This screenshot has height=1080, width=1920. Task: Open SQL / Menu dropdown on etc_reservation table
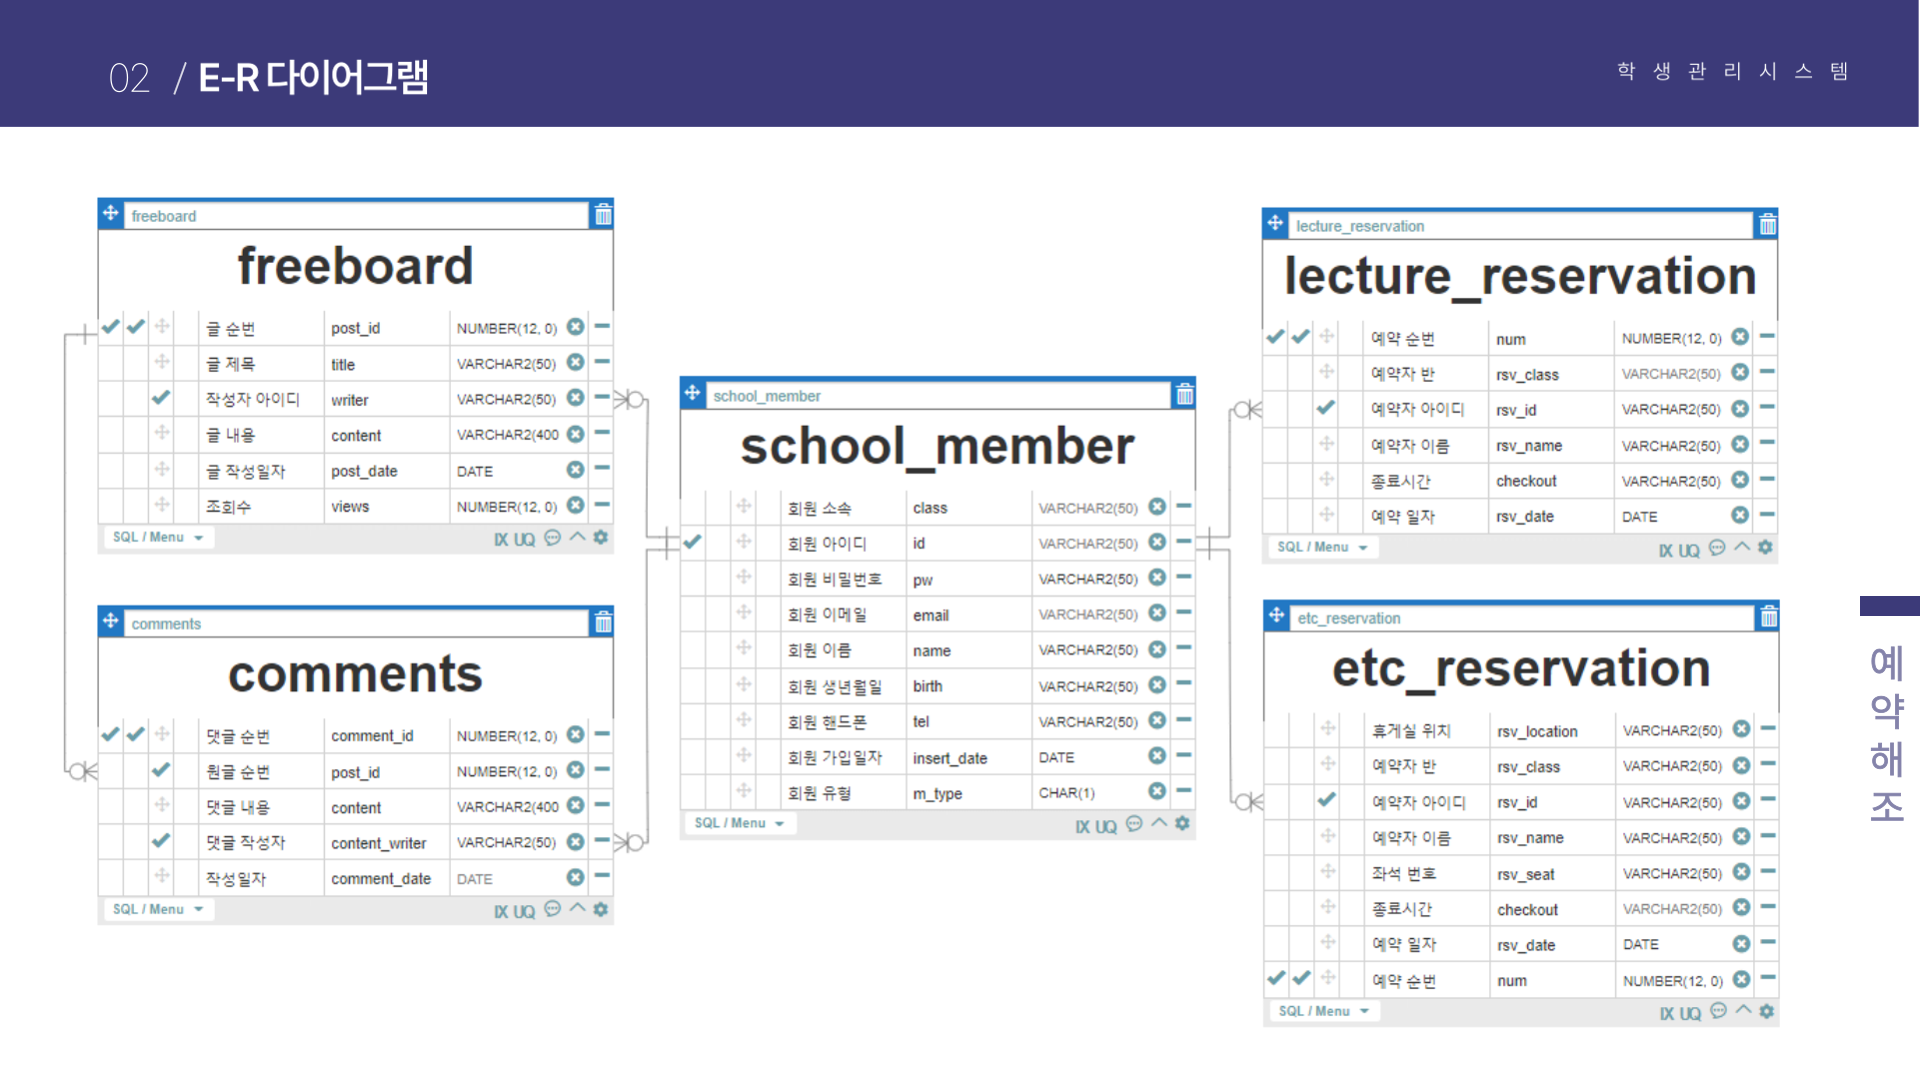point(1325,1011)
